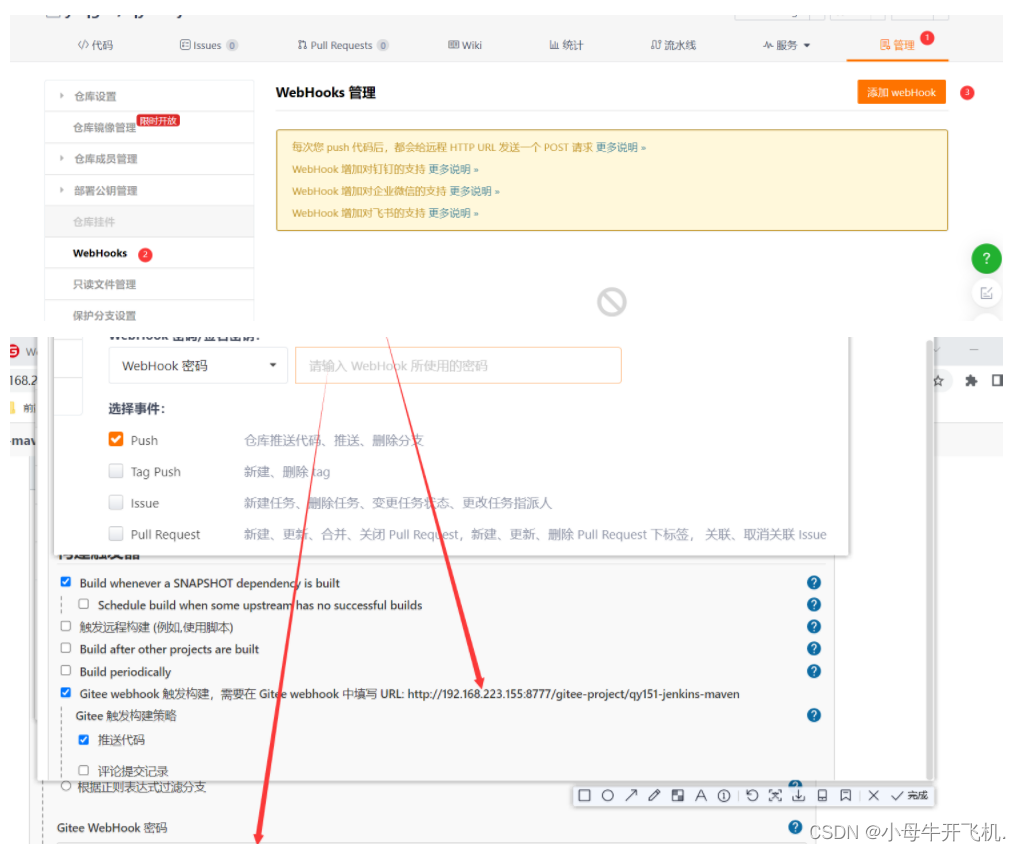
Task: Check Schedule build when upstream has no successful builds
Action: pos(84,604)
